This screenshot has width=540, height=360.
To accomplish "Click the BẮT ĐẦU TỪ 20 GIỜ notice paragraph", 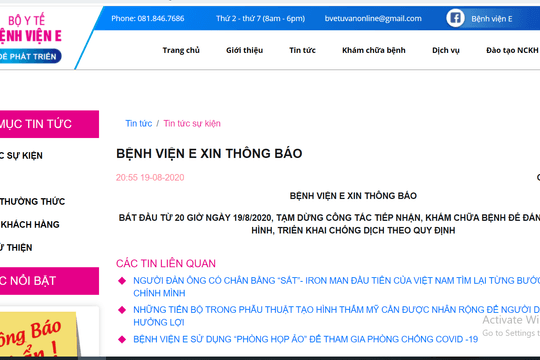I will (329, 224).
